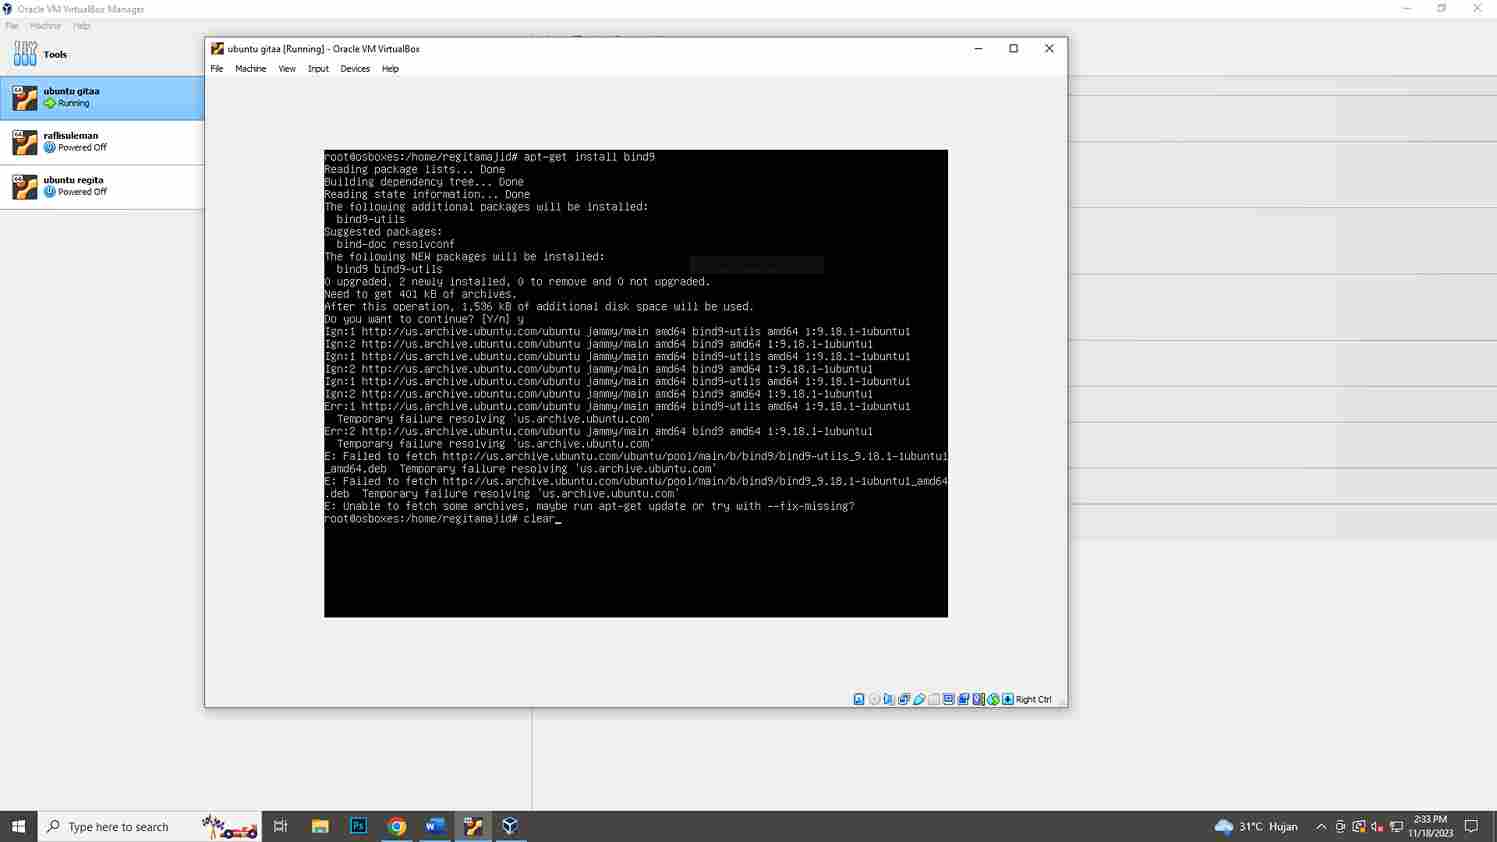The width and height of the screenshot is (1497, 842).
Task: Click the Tools entry in VirtualBox Manager
Action: click(x=102, y=54)
